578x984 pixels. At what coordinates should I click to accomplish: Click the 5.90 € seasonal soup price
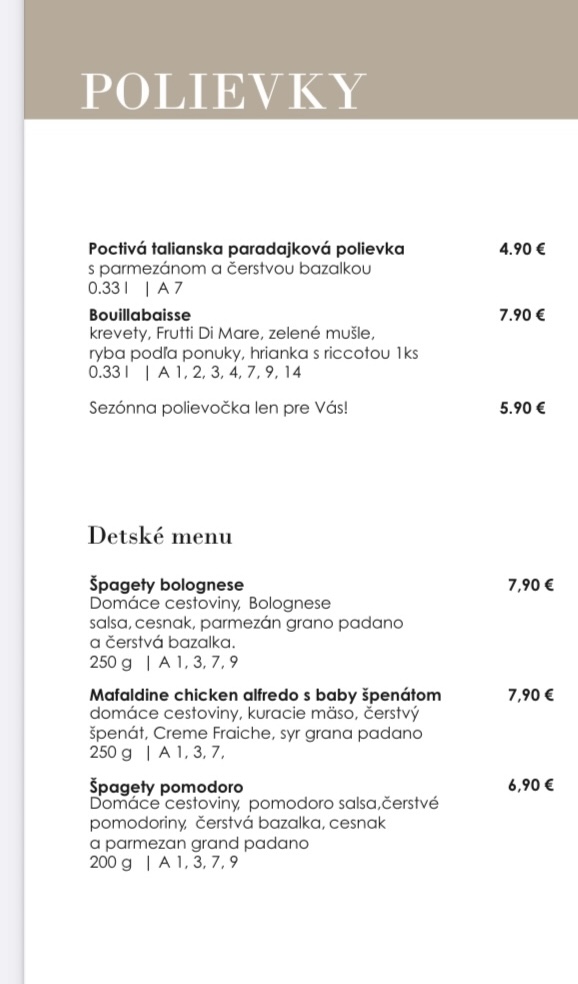tap(522, 409)
